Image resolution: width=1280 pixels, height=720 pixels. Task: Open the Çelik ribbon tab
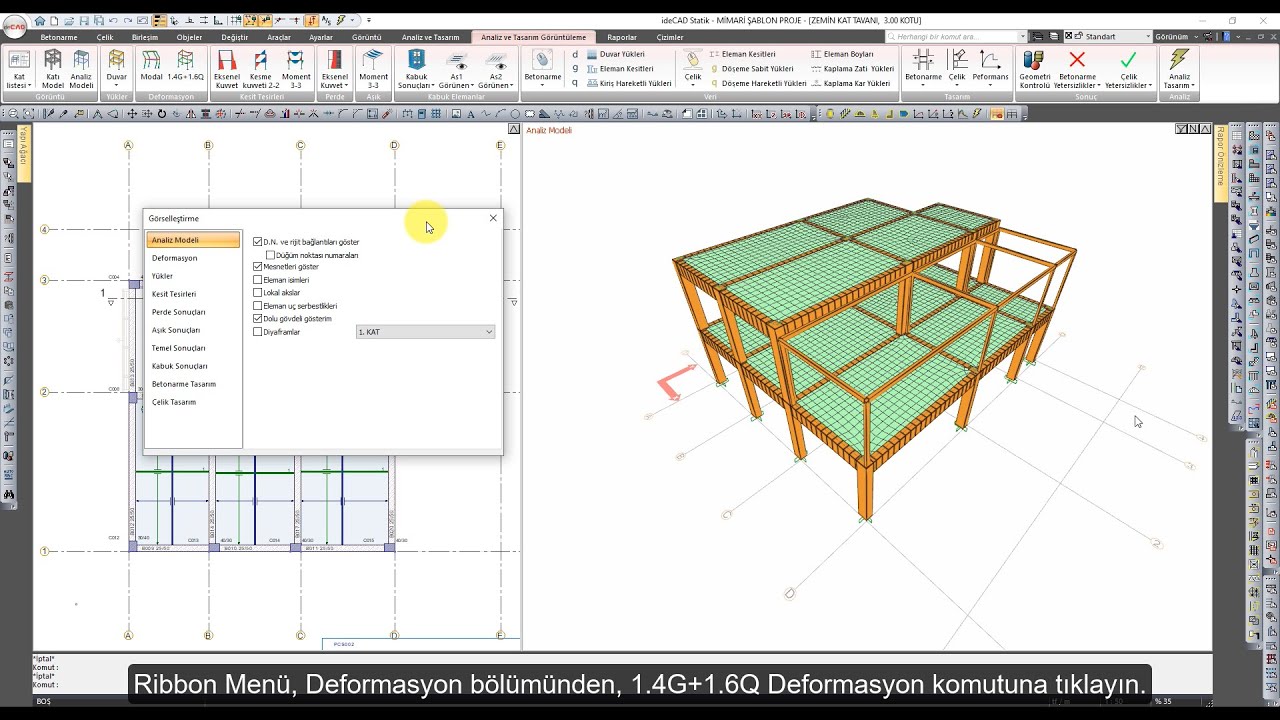pos(105,37)
